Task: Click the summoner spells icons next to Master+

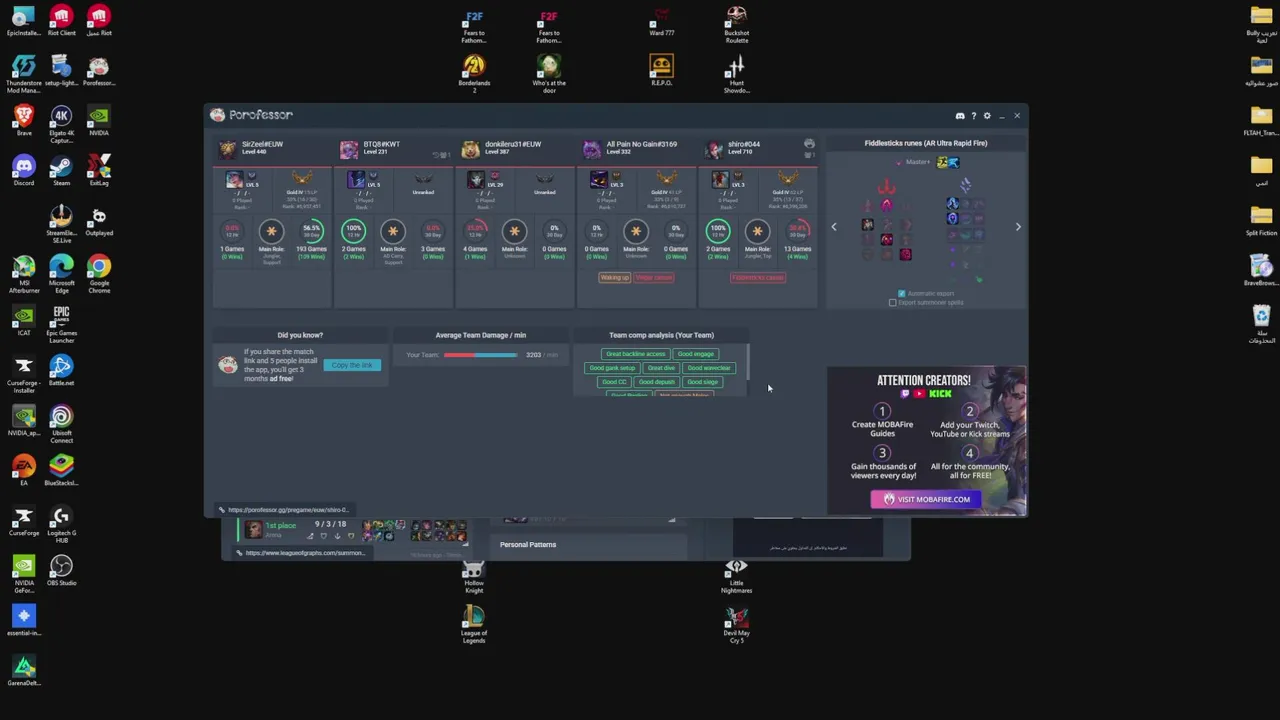Action: pyautogui.click(x=947, y=162)
